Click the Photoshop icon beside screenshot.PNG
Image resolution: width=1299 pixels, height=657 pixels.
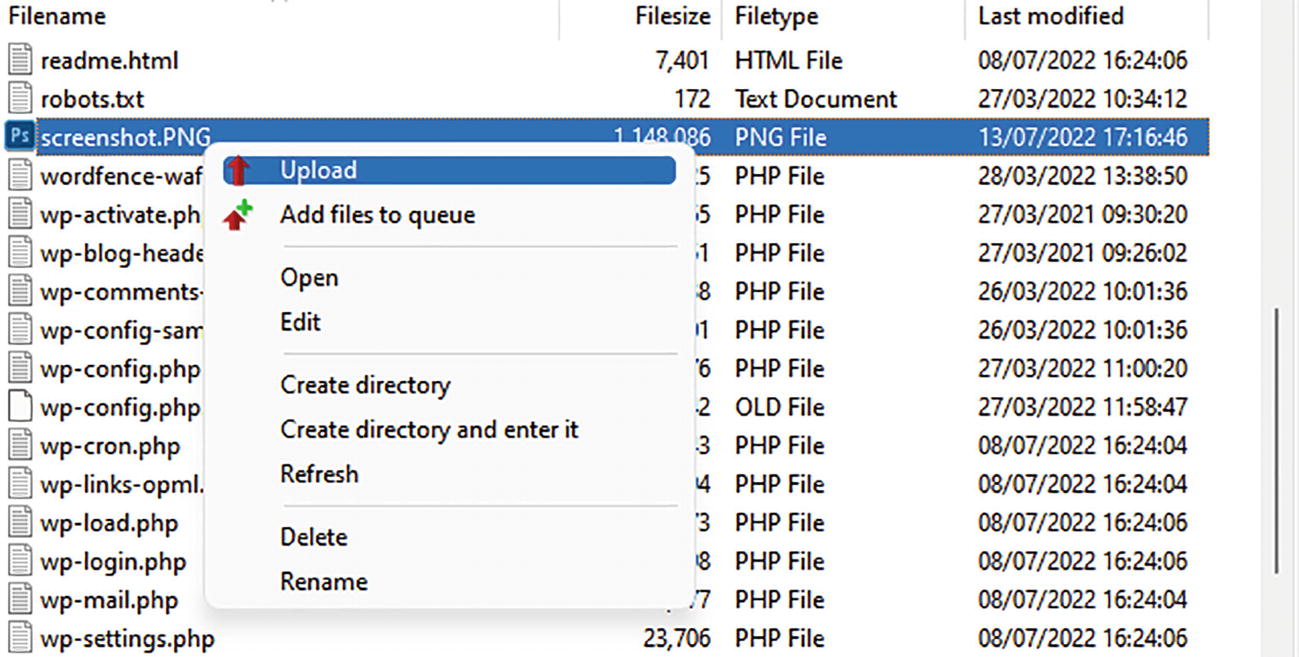tap(19, 137)
